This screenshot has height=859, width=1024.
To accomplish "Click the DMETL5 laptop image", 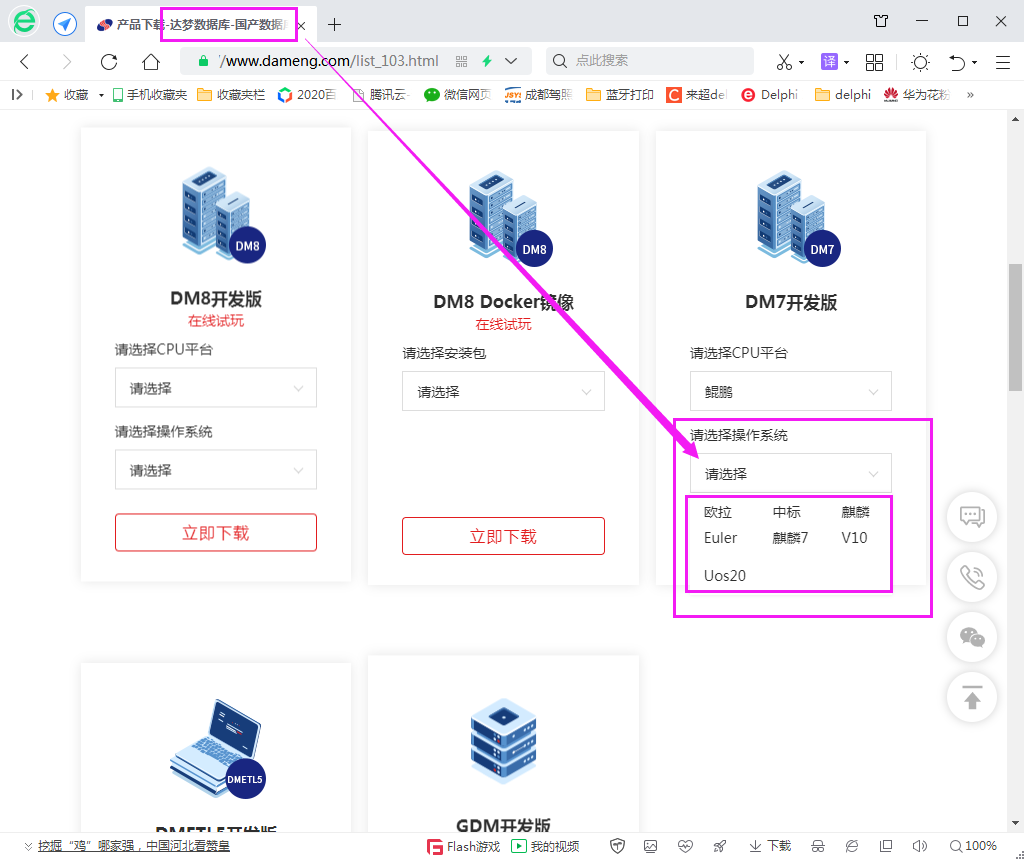I will coord(217,749).
